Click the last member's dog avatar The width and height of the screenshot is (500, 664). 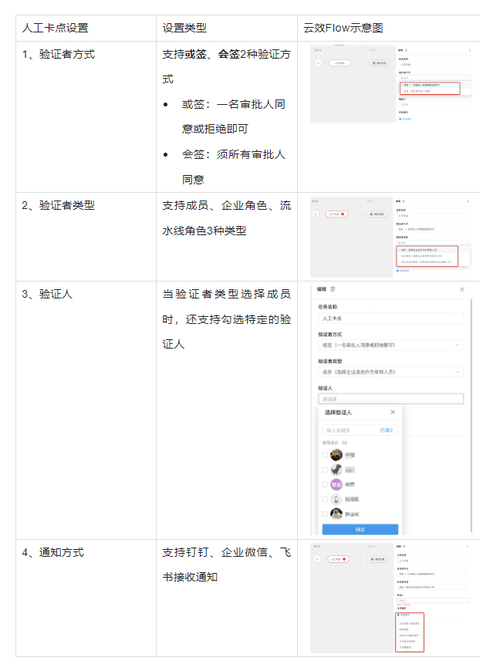coord(336,514)
